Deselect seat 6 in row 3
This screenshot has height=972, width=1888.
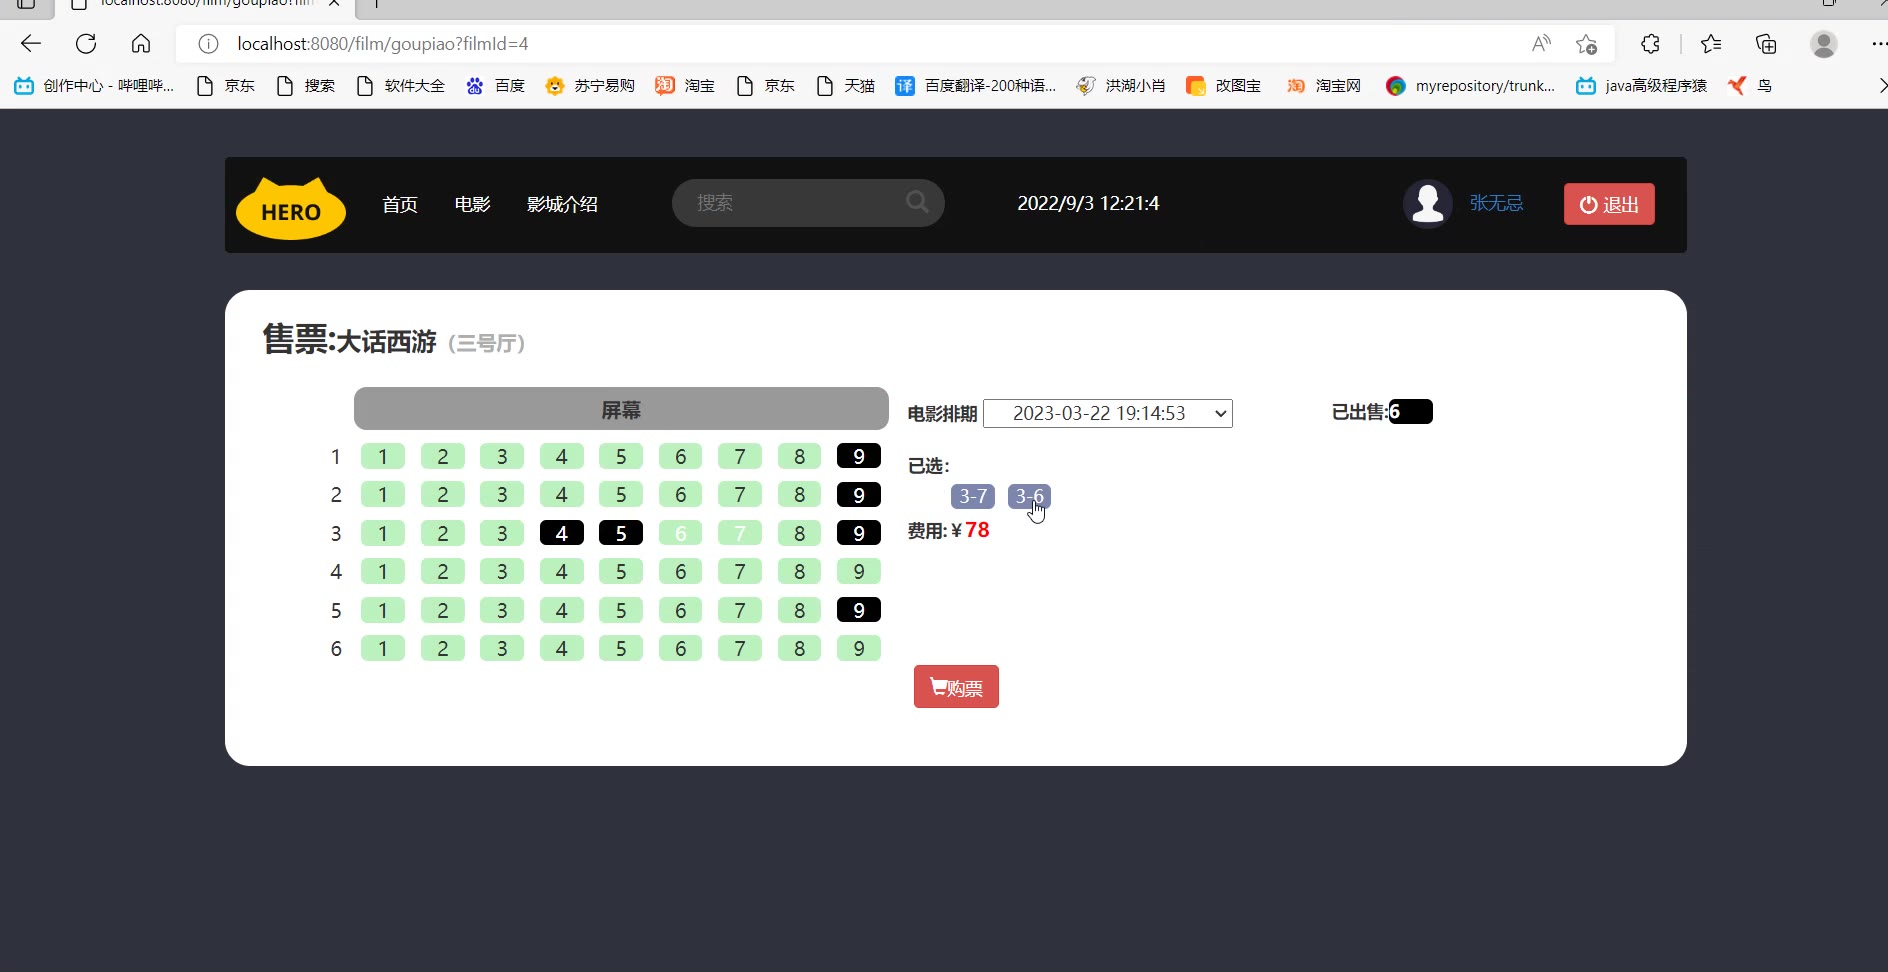coord(681,533)
